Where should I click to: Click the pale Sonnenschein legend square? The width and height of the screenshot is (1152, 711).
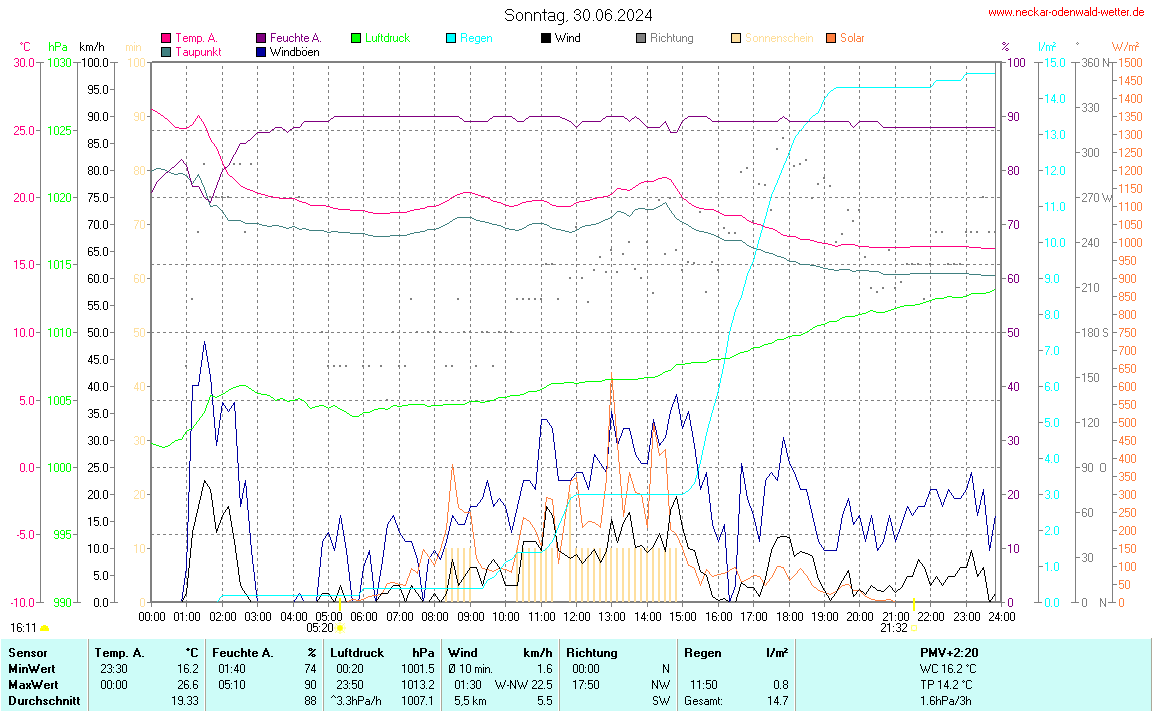(x=736, y=38)
